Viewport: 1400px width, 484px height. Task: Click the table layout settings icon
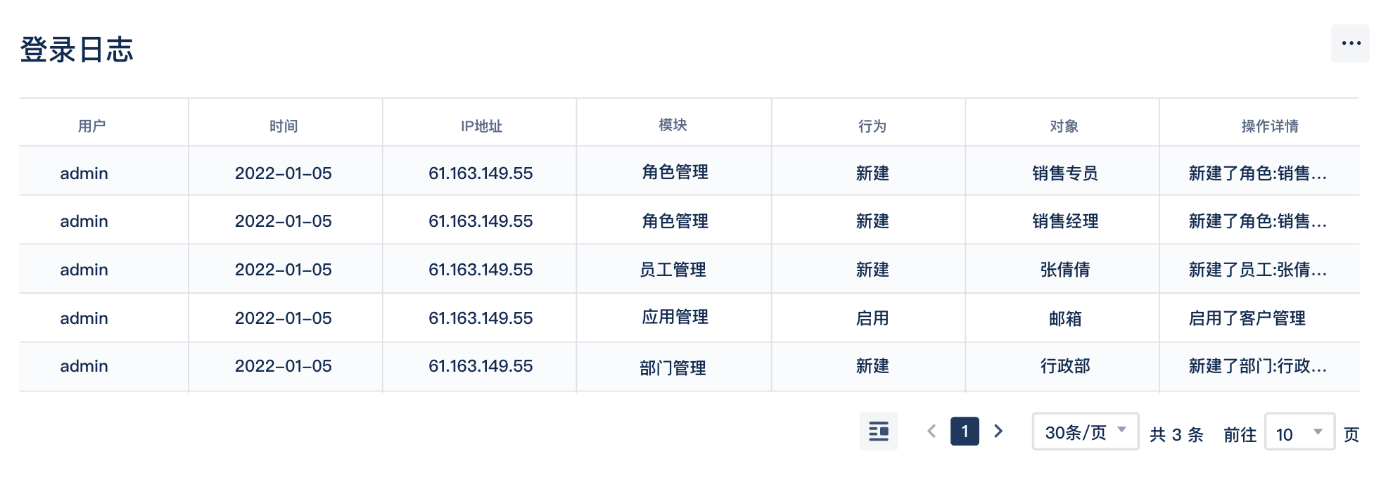[879, 432]
